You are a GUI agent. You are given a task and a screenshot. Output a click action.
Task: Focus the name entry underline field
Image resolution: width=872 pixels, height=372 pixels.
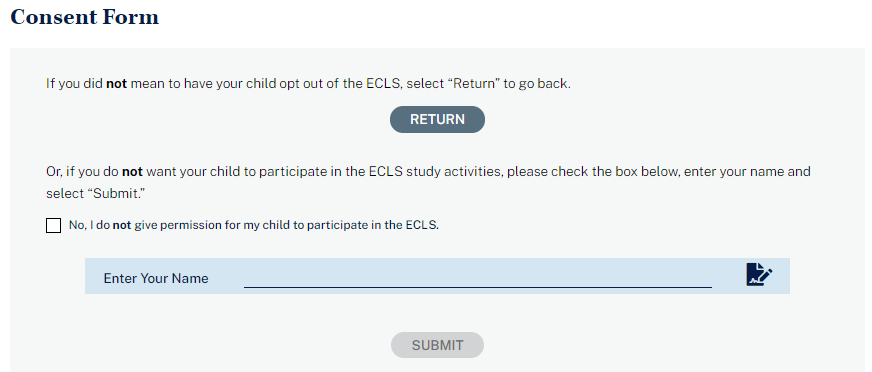(478, 278)
